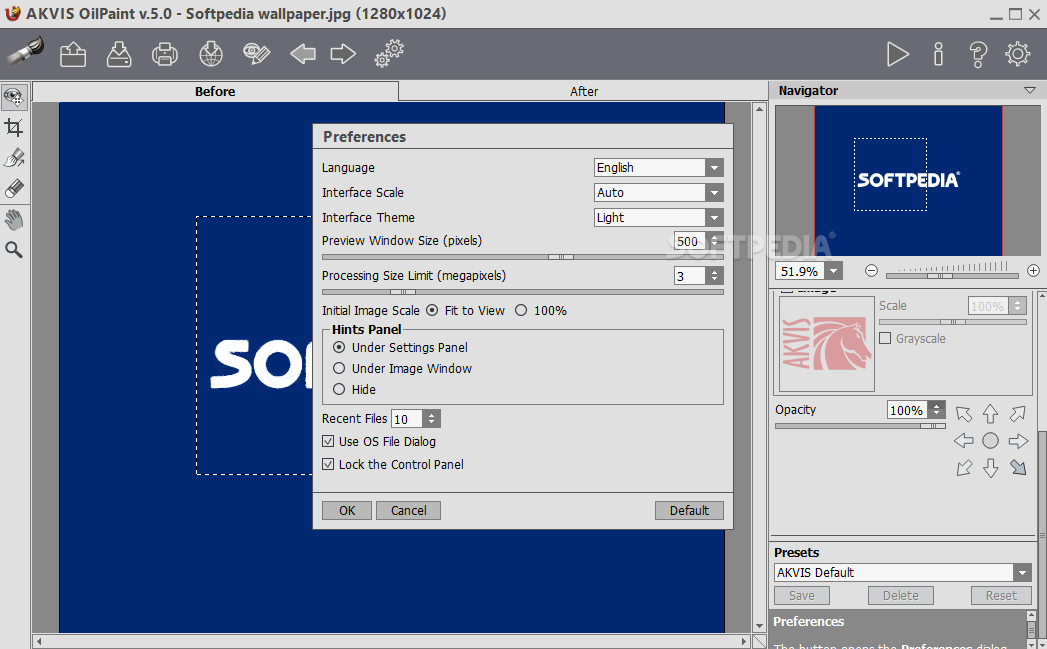Screen dimensions: 1047x649
Task: Switch to the Before tab
Action: tap(215, 91)
